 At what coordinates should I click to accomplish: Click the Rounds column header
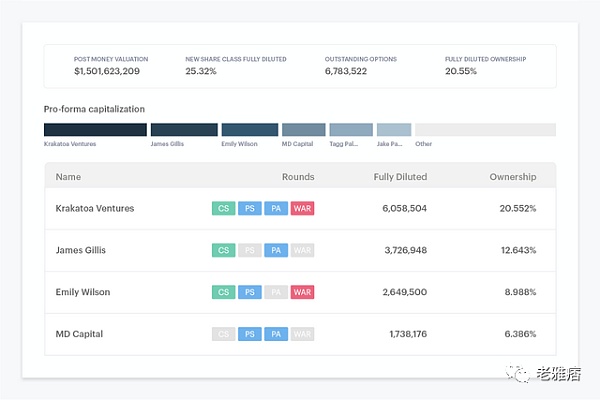[x=298, y=177]
